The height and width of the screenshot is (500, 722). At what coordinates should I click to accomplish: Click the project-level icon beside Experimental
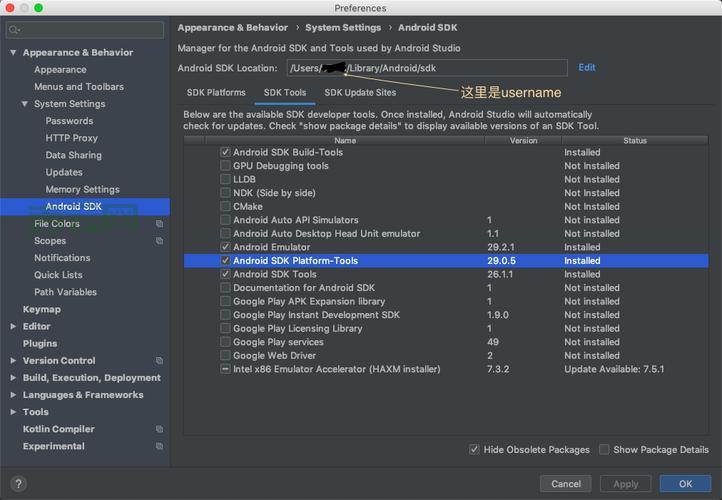159,446
